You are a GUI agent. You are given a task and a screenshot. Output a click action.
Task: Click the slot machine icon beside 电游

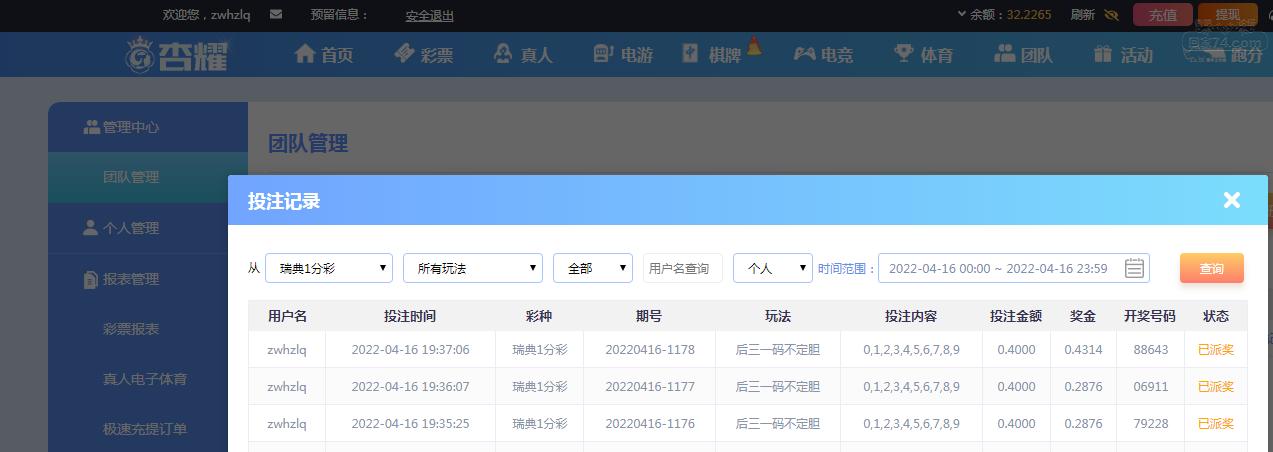point(603,54)
